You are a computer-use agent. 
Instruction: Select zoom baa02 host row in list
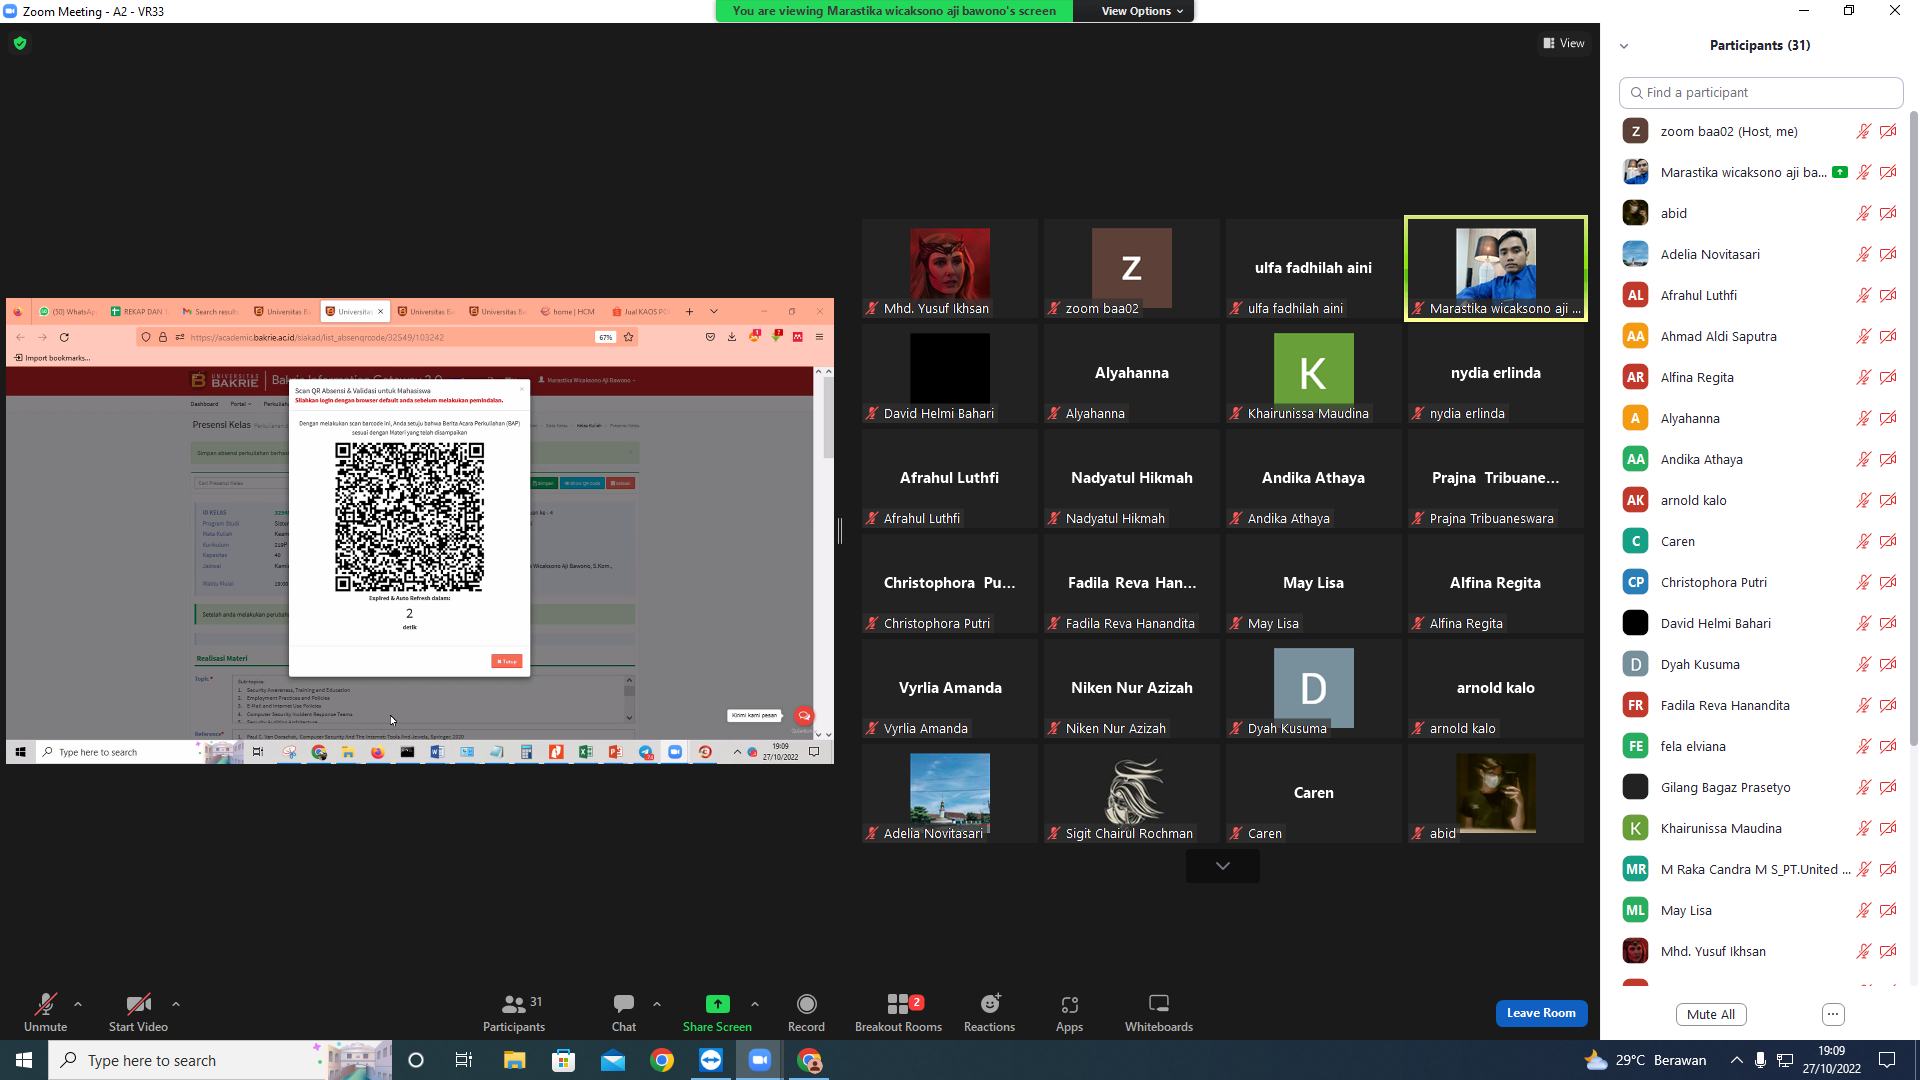pyautogui.click(x=1761, y=131)
